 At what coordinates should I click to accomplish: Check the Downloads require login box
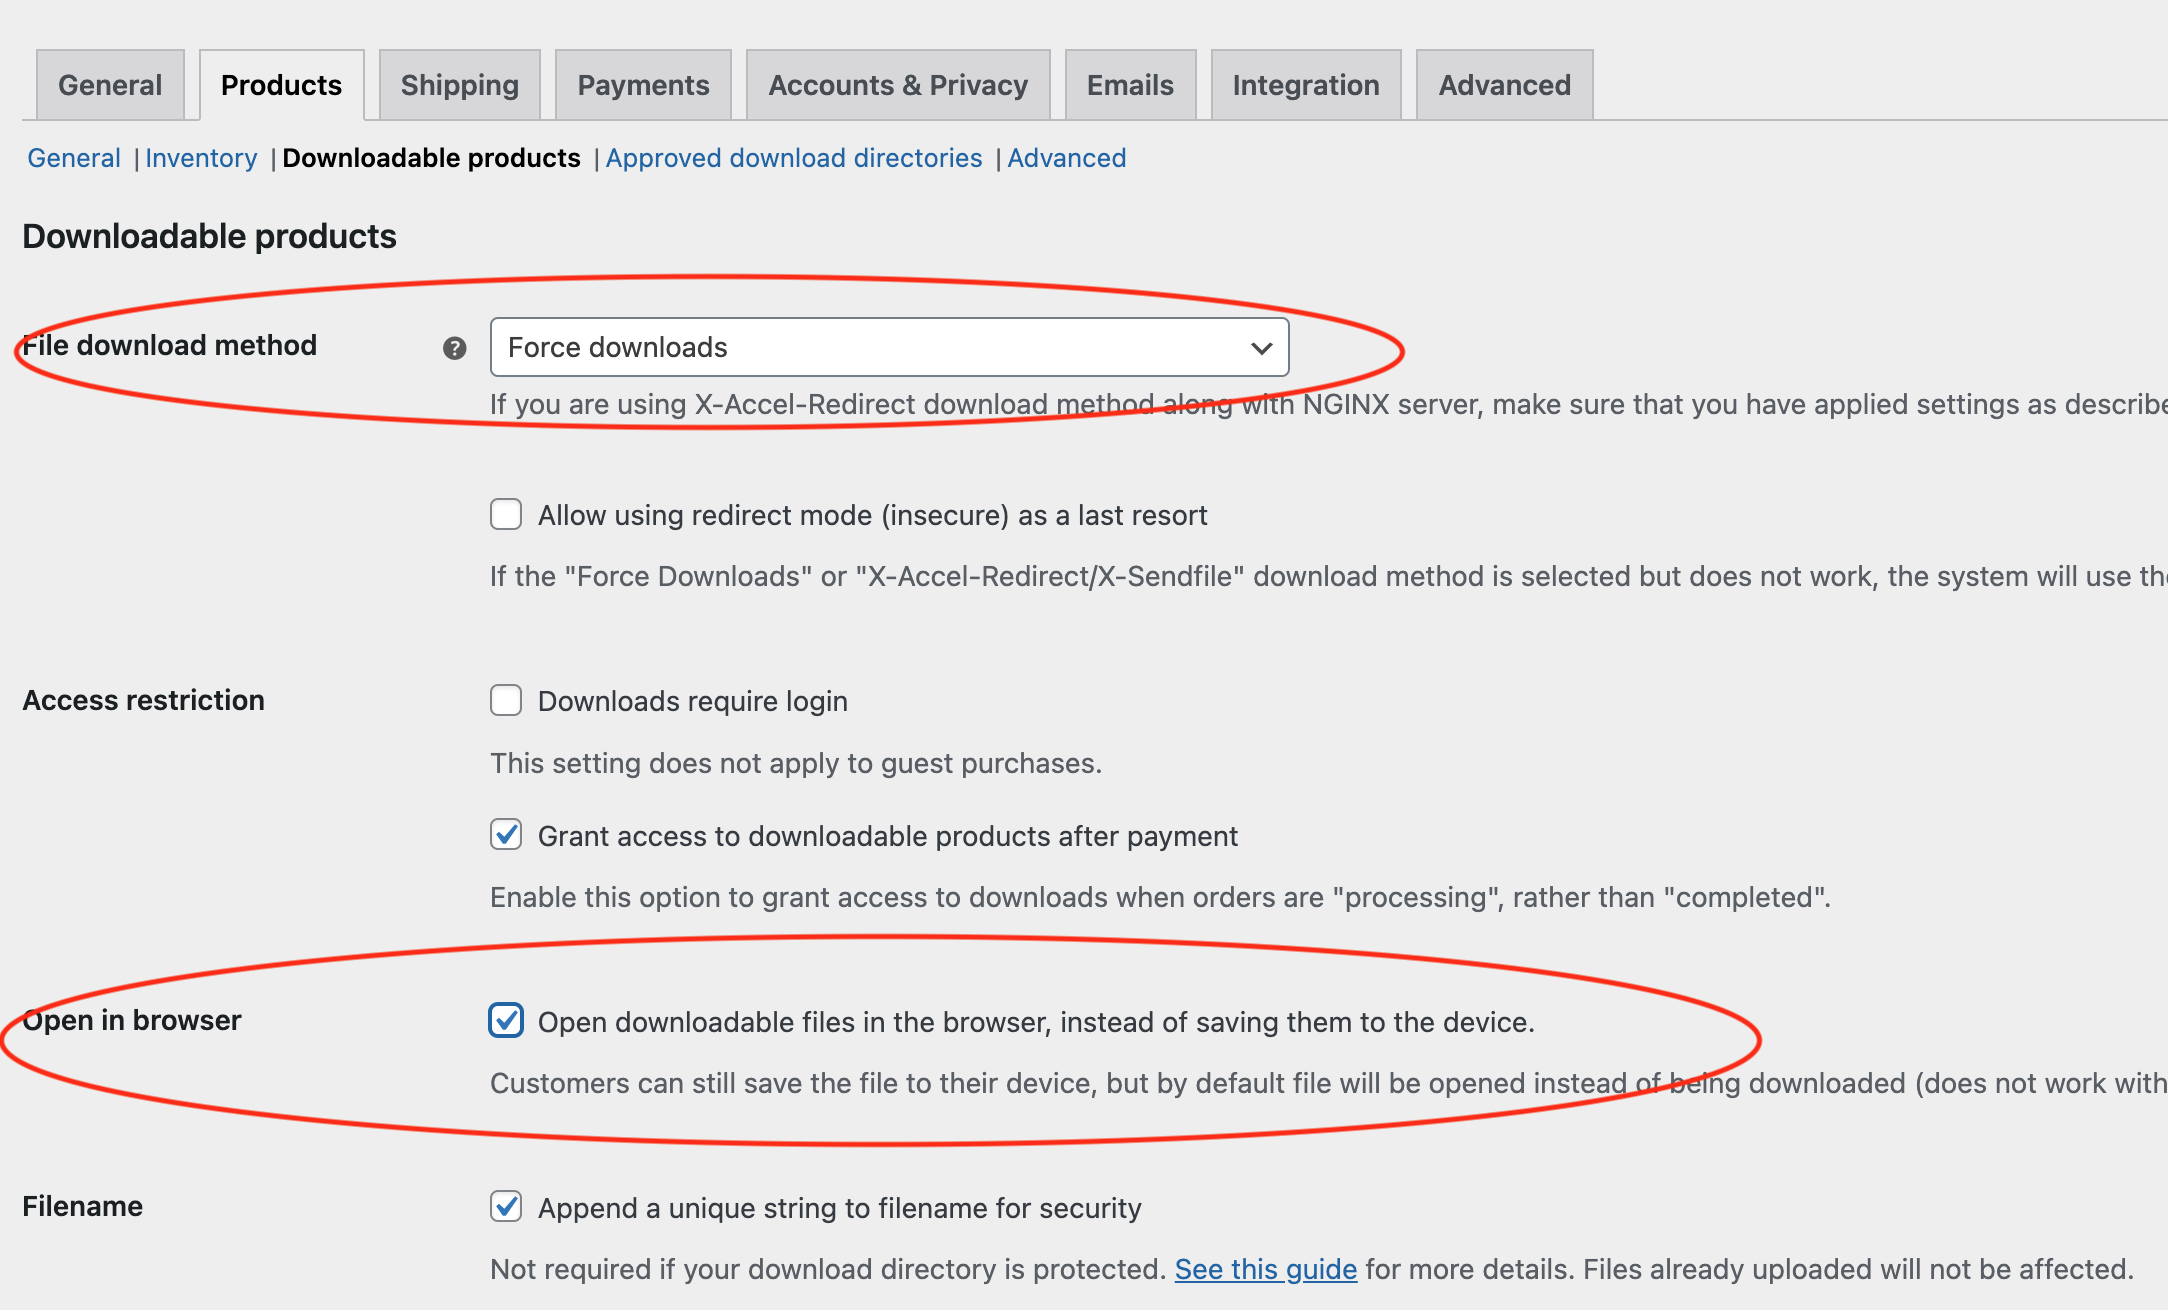coord(506,700)
